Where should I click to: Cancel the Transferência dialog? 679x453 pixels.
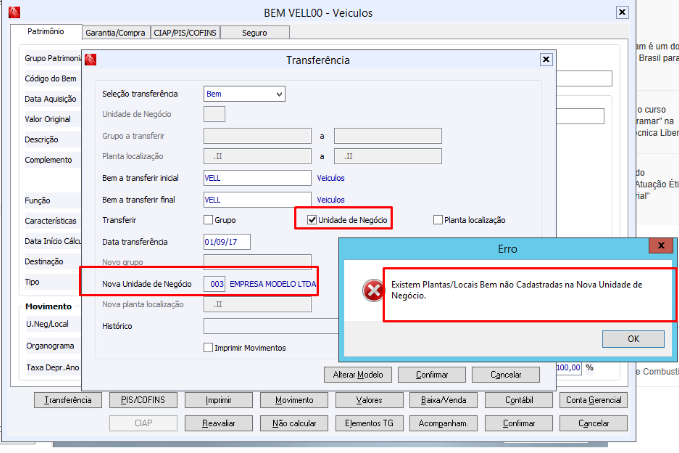point(506,375)
